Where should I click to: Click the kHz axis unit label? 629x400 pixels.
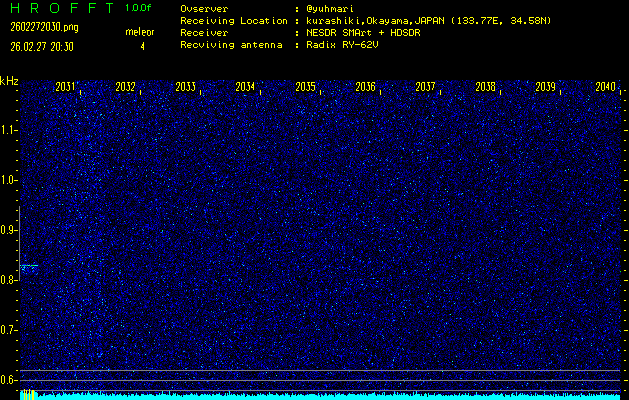pos(9,80)
